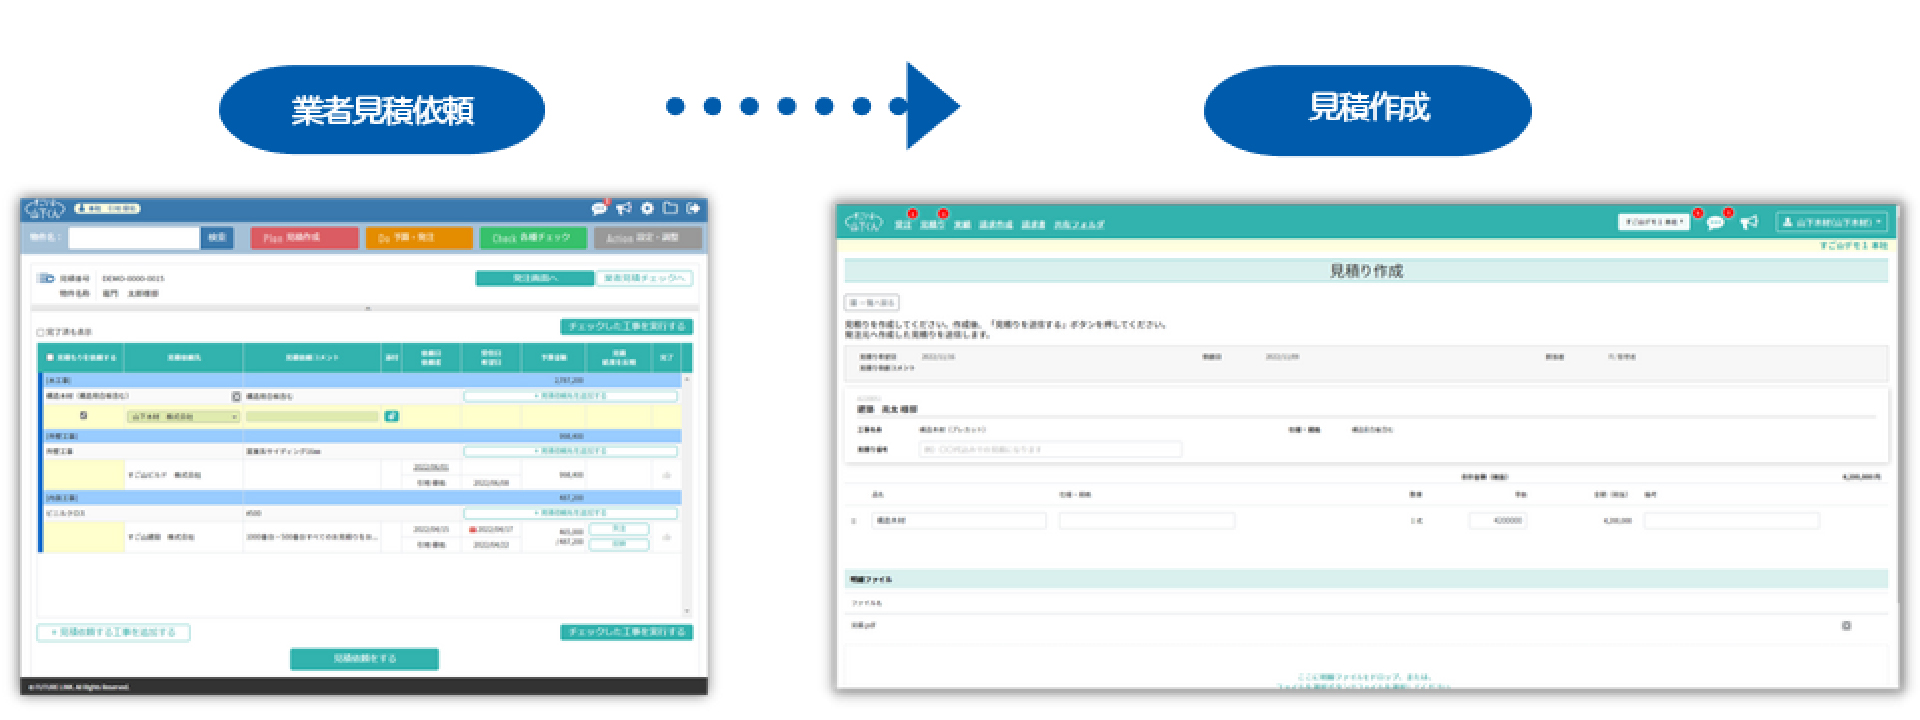Click scrollbar up arrow in request table
1920x720 pixels.
687,380
